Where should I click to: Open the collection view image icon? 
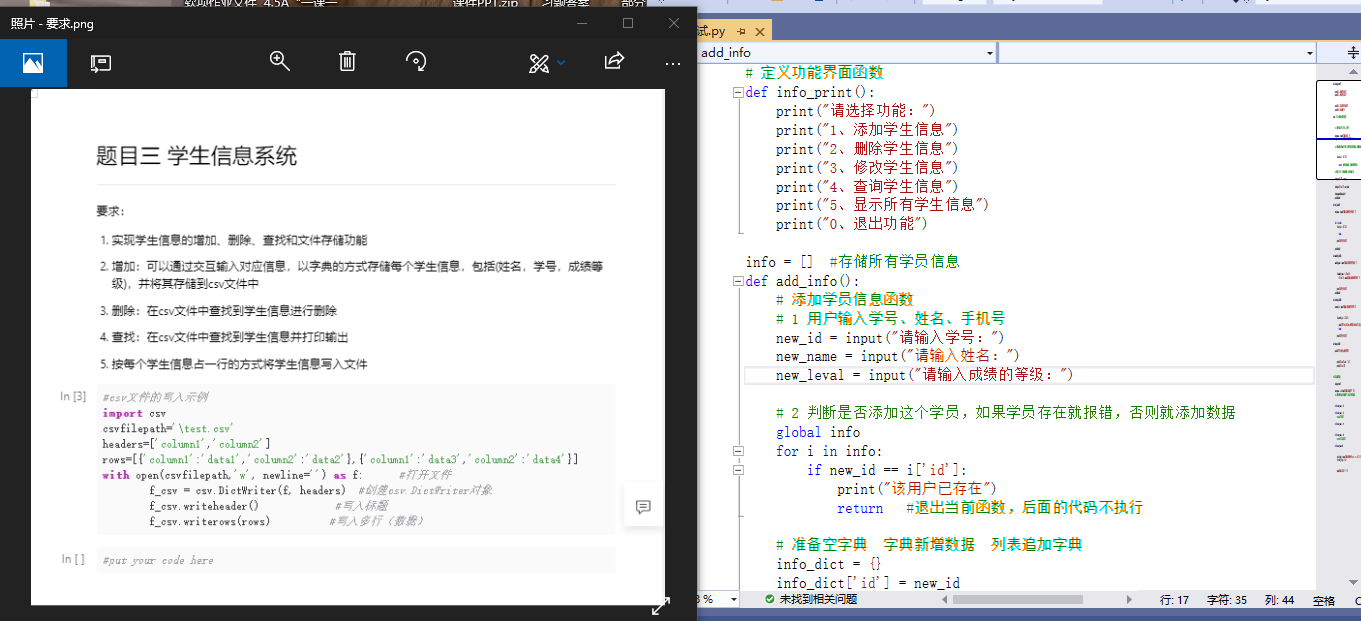[33, 63]
